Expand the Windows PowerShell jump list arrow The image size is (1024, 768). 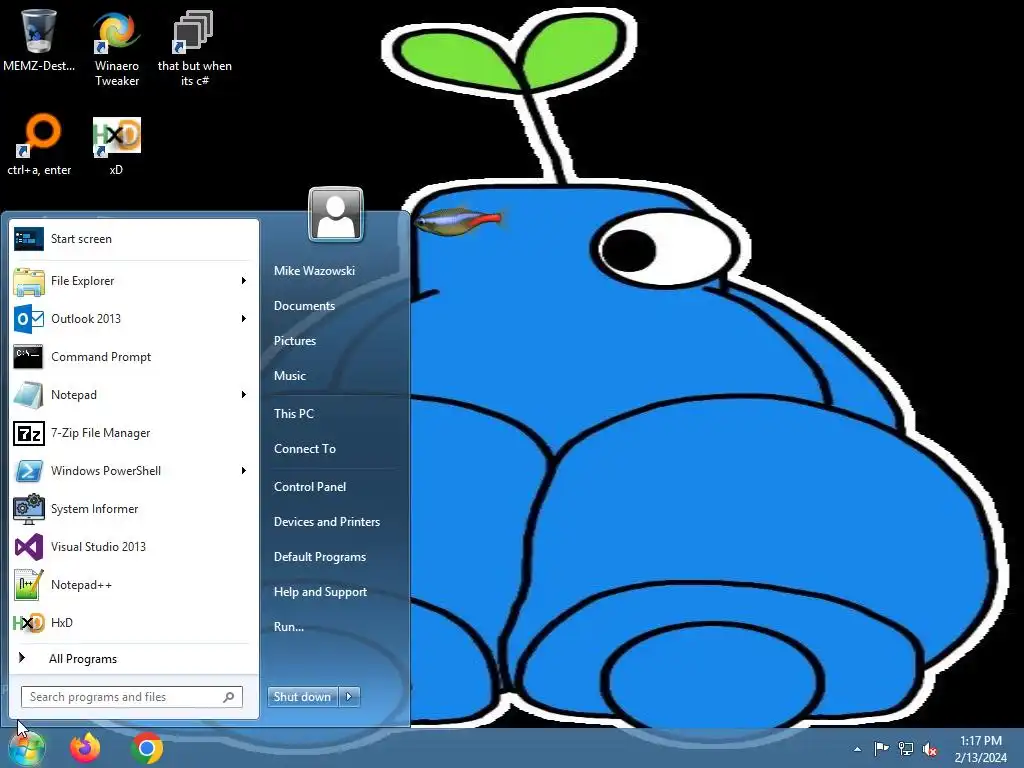[244, 470]
